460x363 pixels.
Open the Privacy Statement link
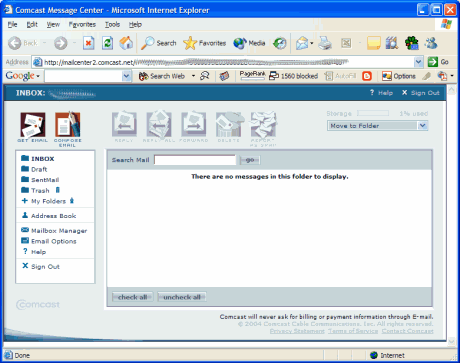[297, 331]
